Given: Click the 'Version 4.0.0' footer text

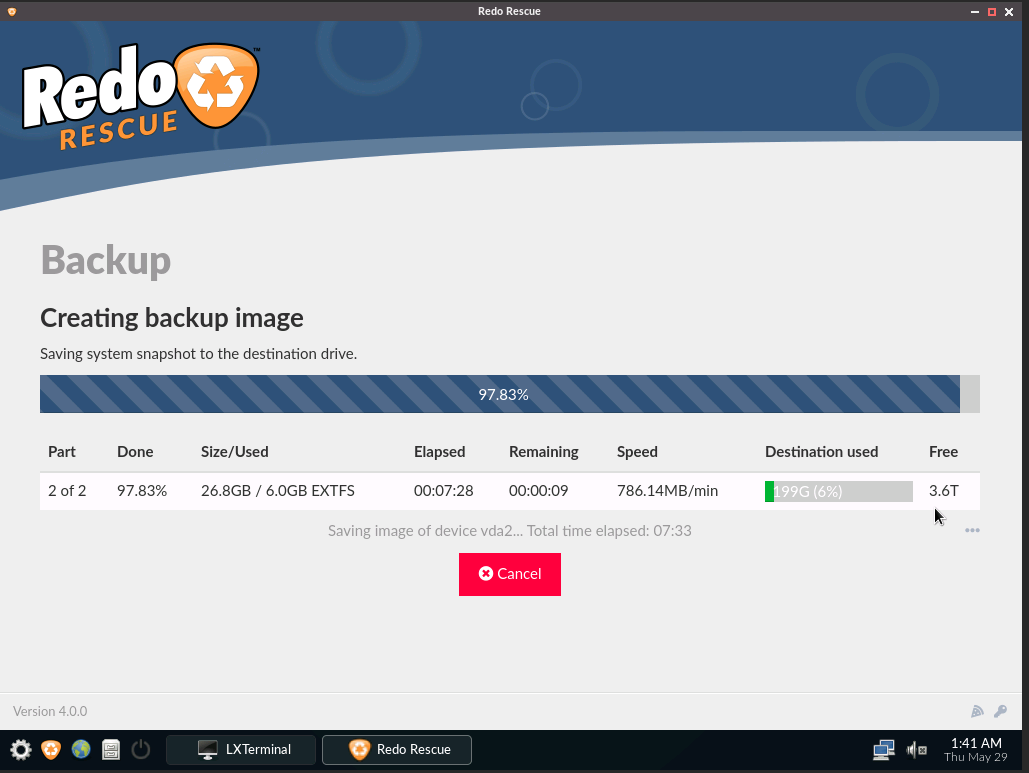Looking at the screenshot, I should (50, 711).
